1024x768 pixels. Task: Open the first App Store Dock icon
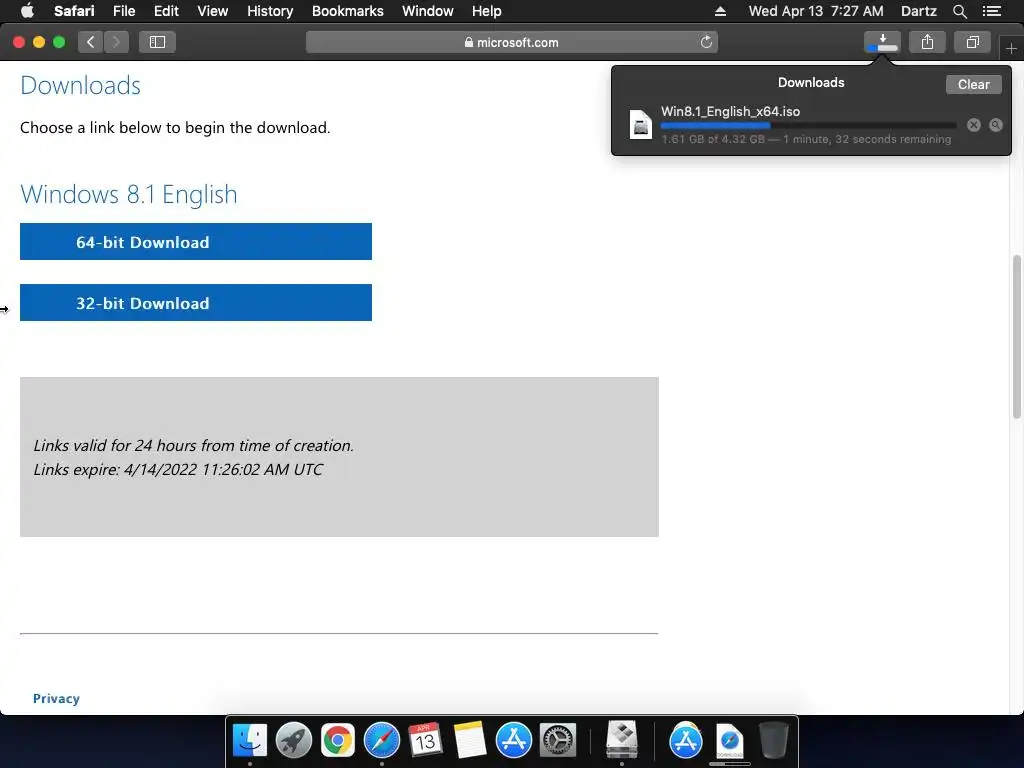click(513, 741)
